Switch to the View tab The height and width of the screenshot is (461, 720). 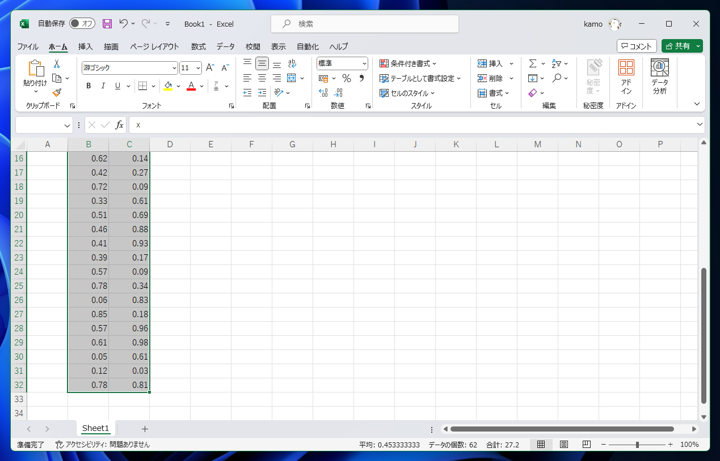(x=278, y=46)
